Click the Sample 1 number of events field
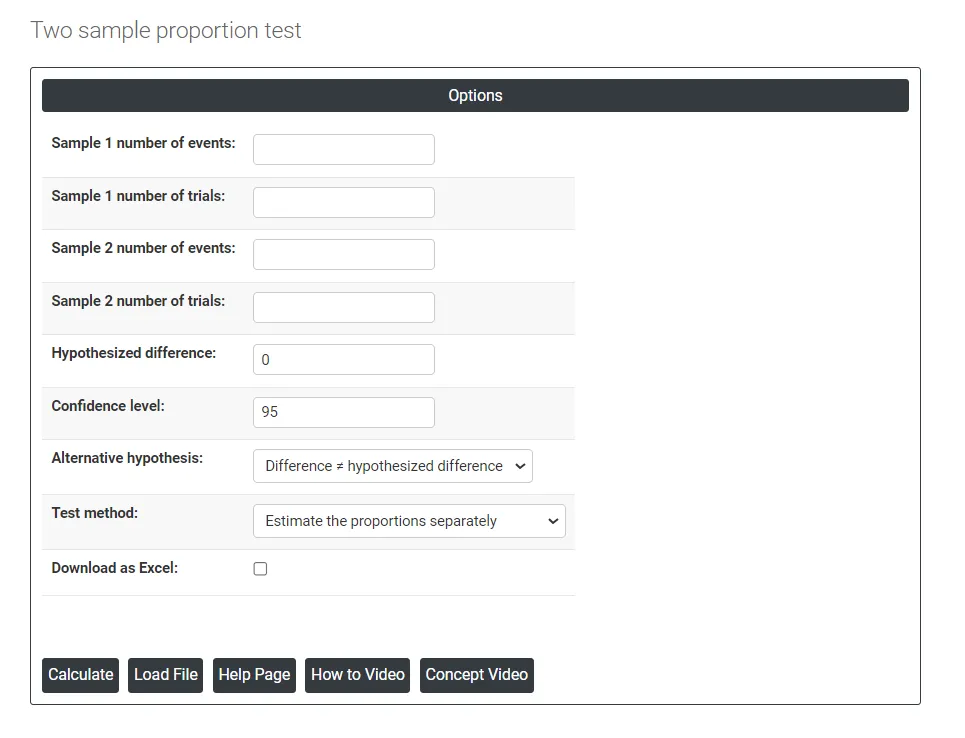 343,150
